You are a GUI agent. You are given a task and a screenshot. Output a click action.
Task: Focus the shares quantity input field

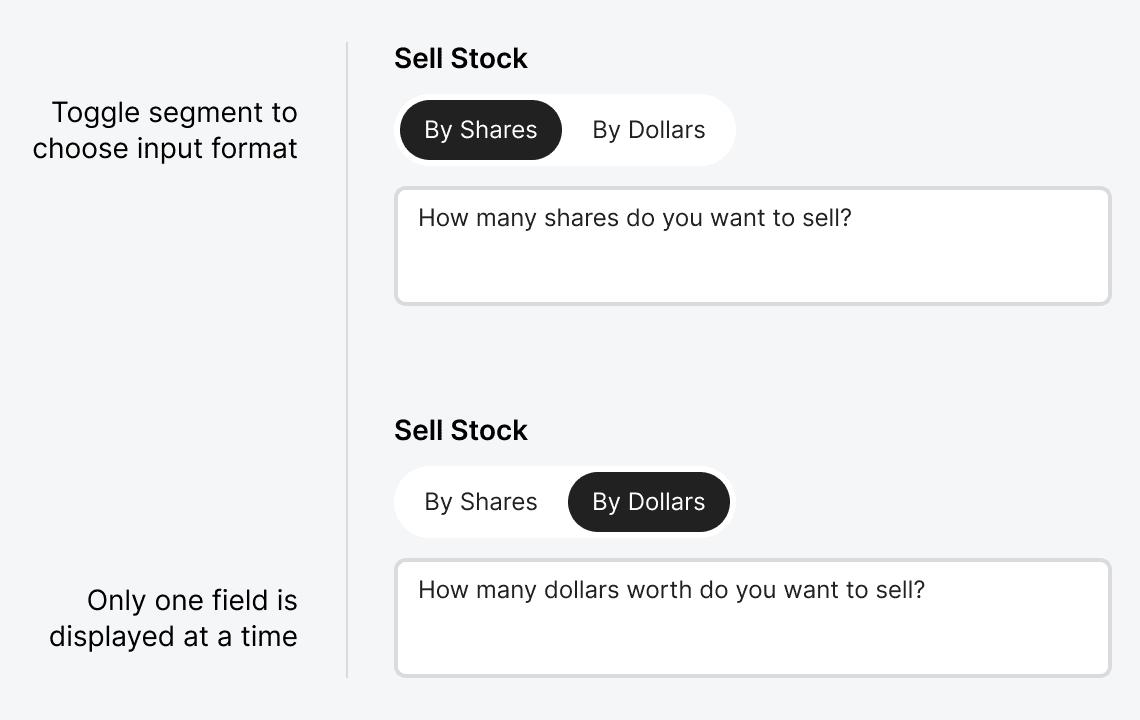pyautogui.click(x=752, y=246)
